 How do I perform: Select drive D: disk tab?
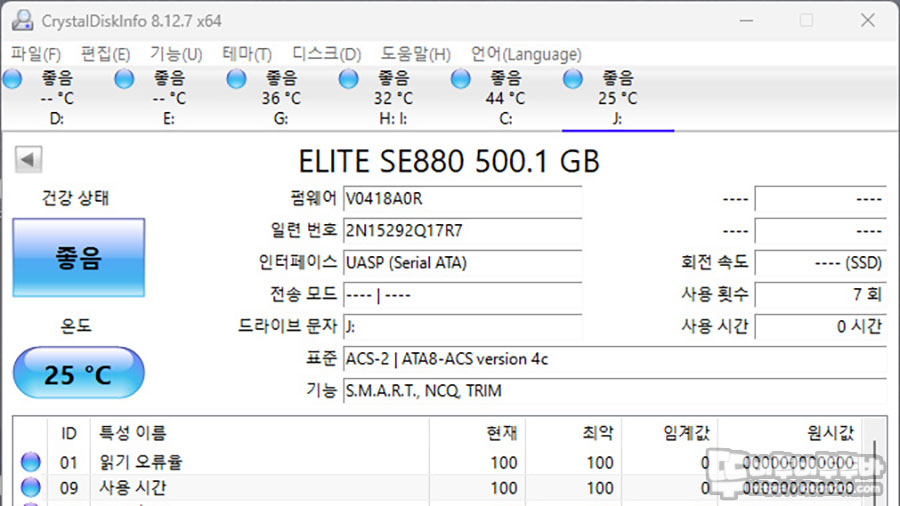(x=56, y=98)
